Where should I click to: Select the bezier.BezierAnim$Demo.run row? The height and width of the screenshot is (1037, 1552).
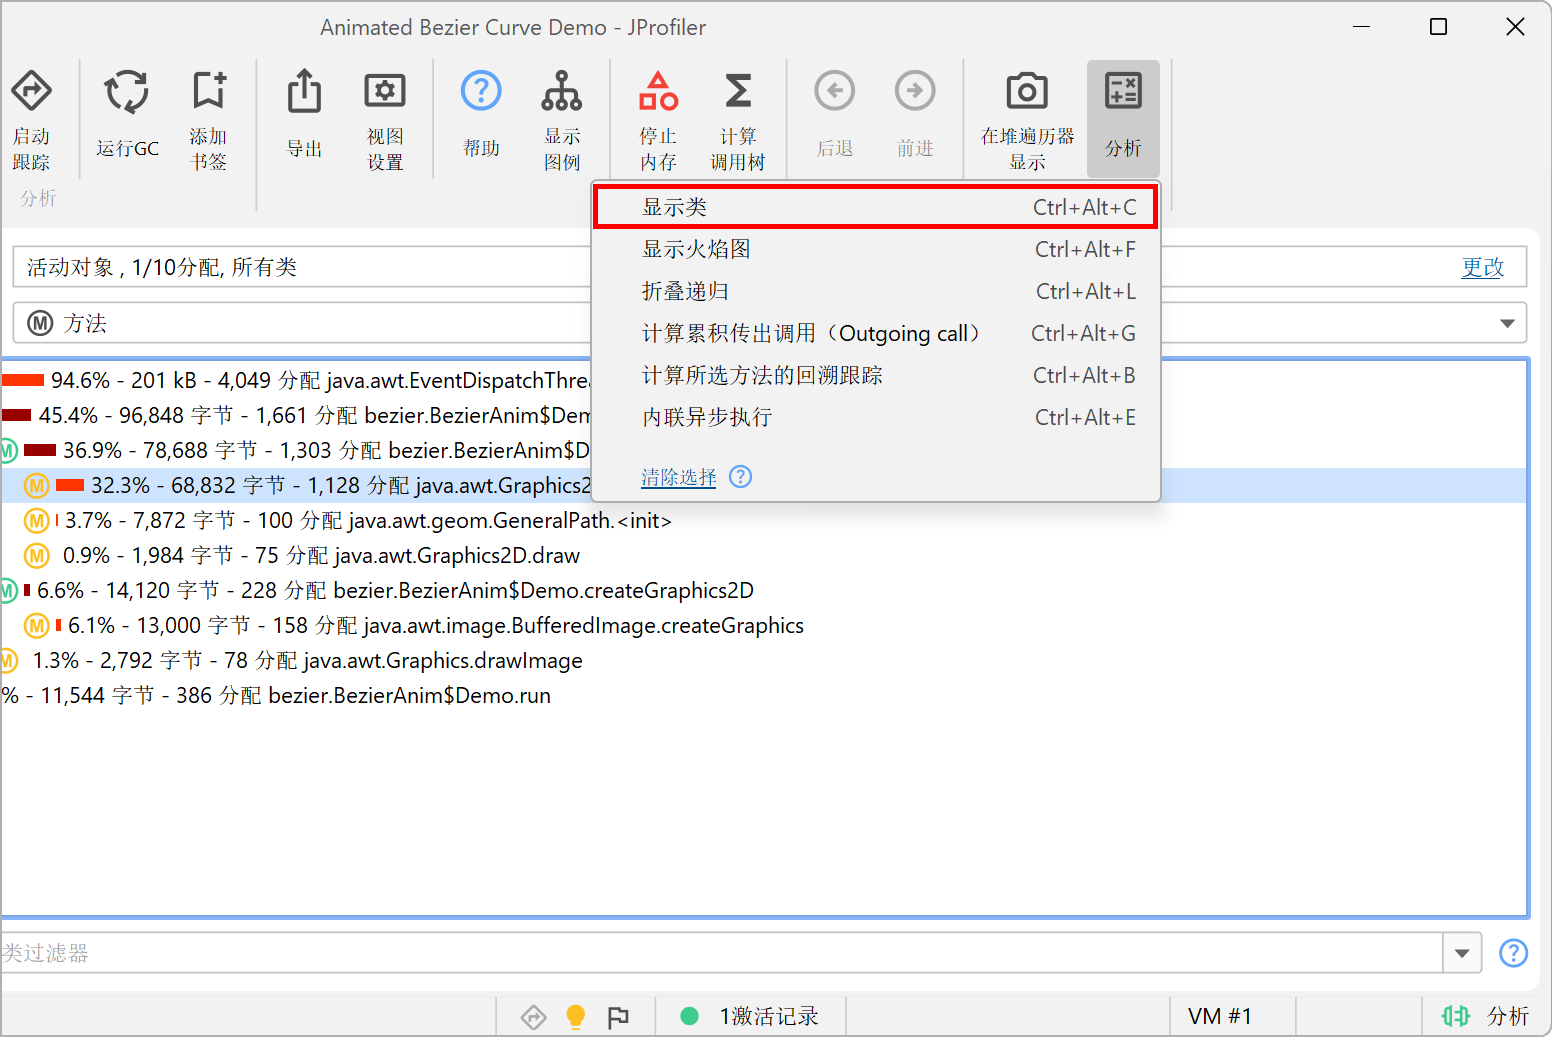(764, 695)
